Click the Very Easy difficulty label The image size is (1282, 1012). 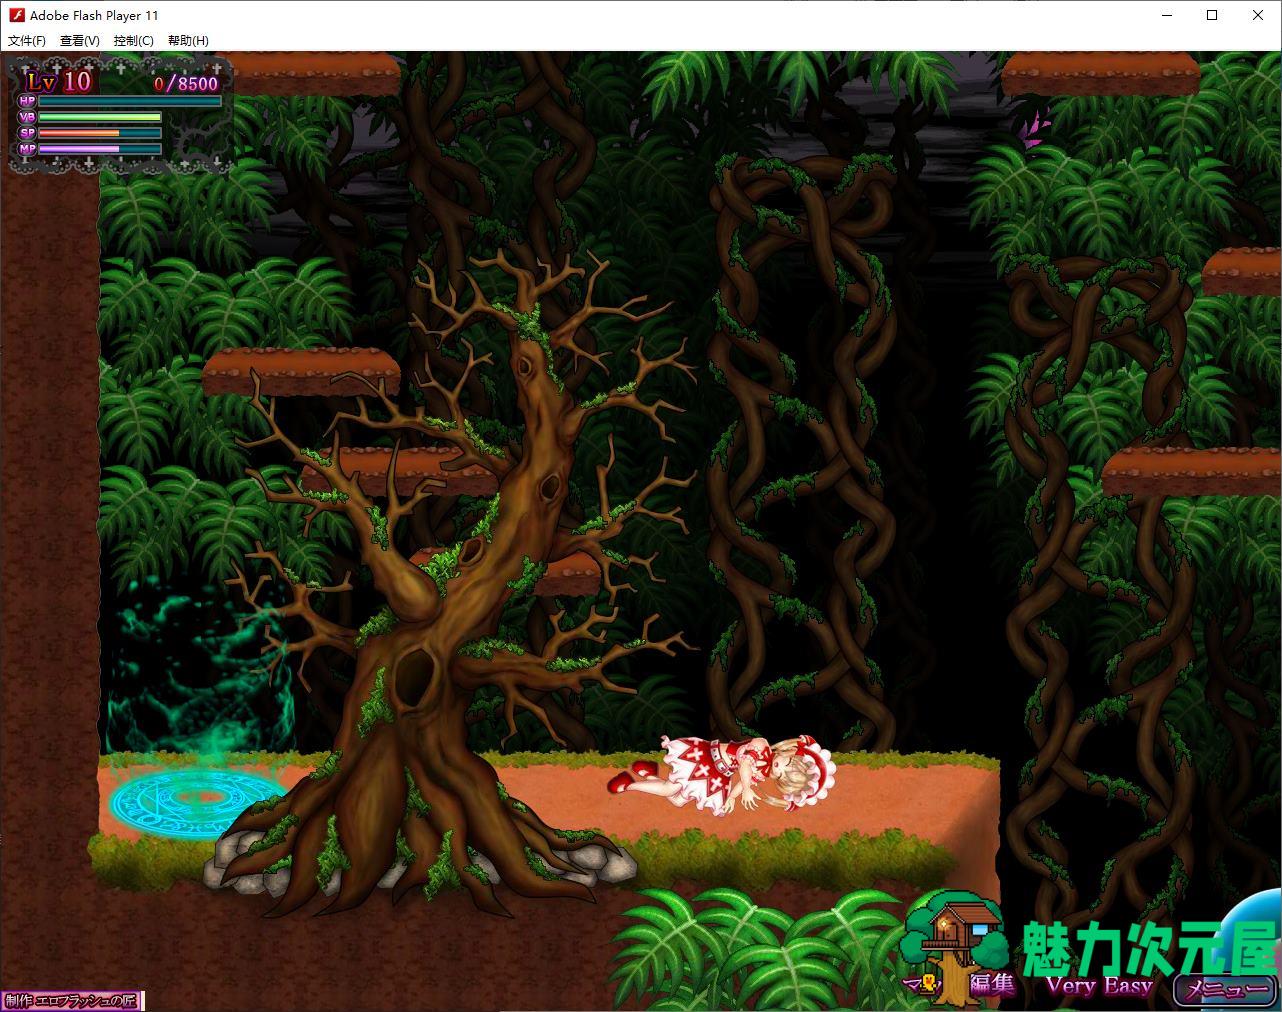(1099, 985)
